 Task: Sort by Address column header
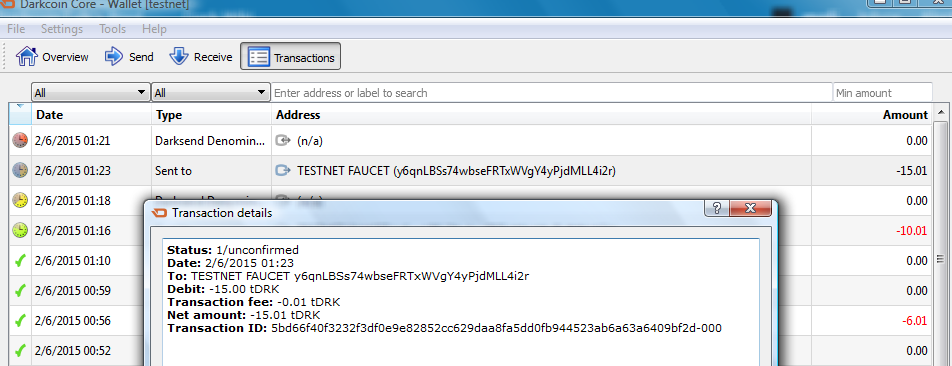pyautogui.click(x=542, y=115)
